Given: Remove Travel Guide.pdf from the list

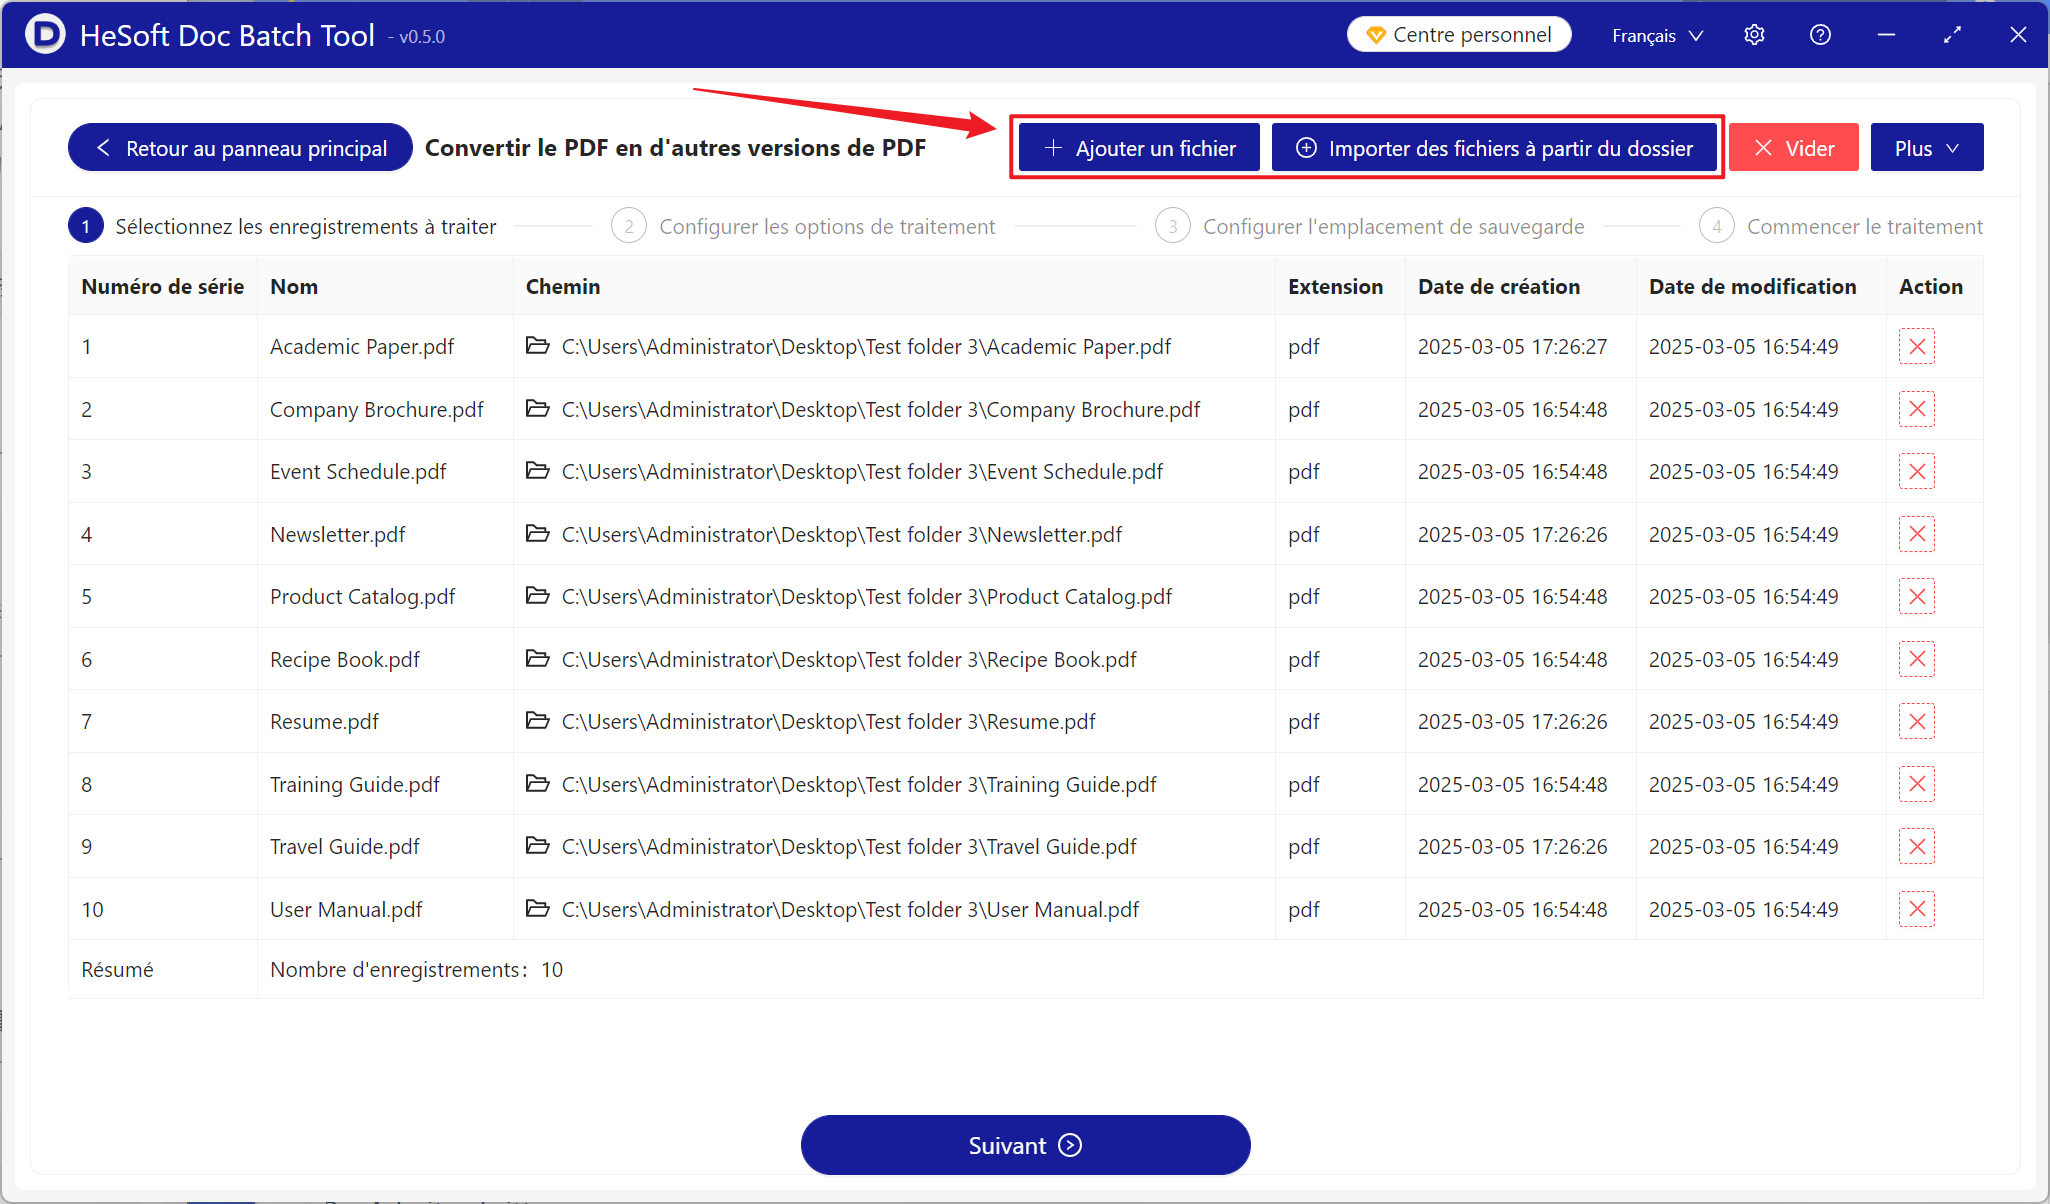Looking at the screenshot, I should (x=1916, y=847).
